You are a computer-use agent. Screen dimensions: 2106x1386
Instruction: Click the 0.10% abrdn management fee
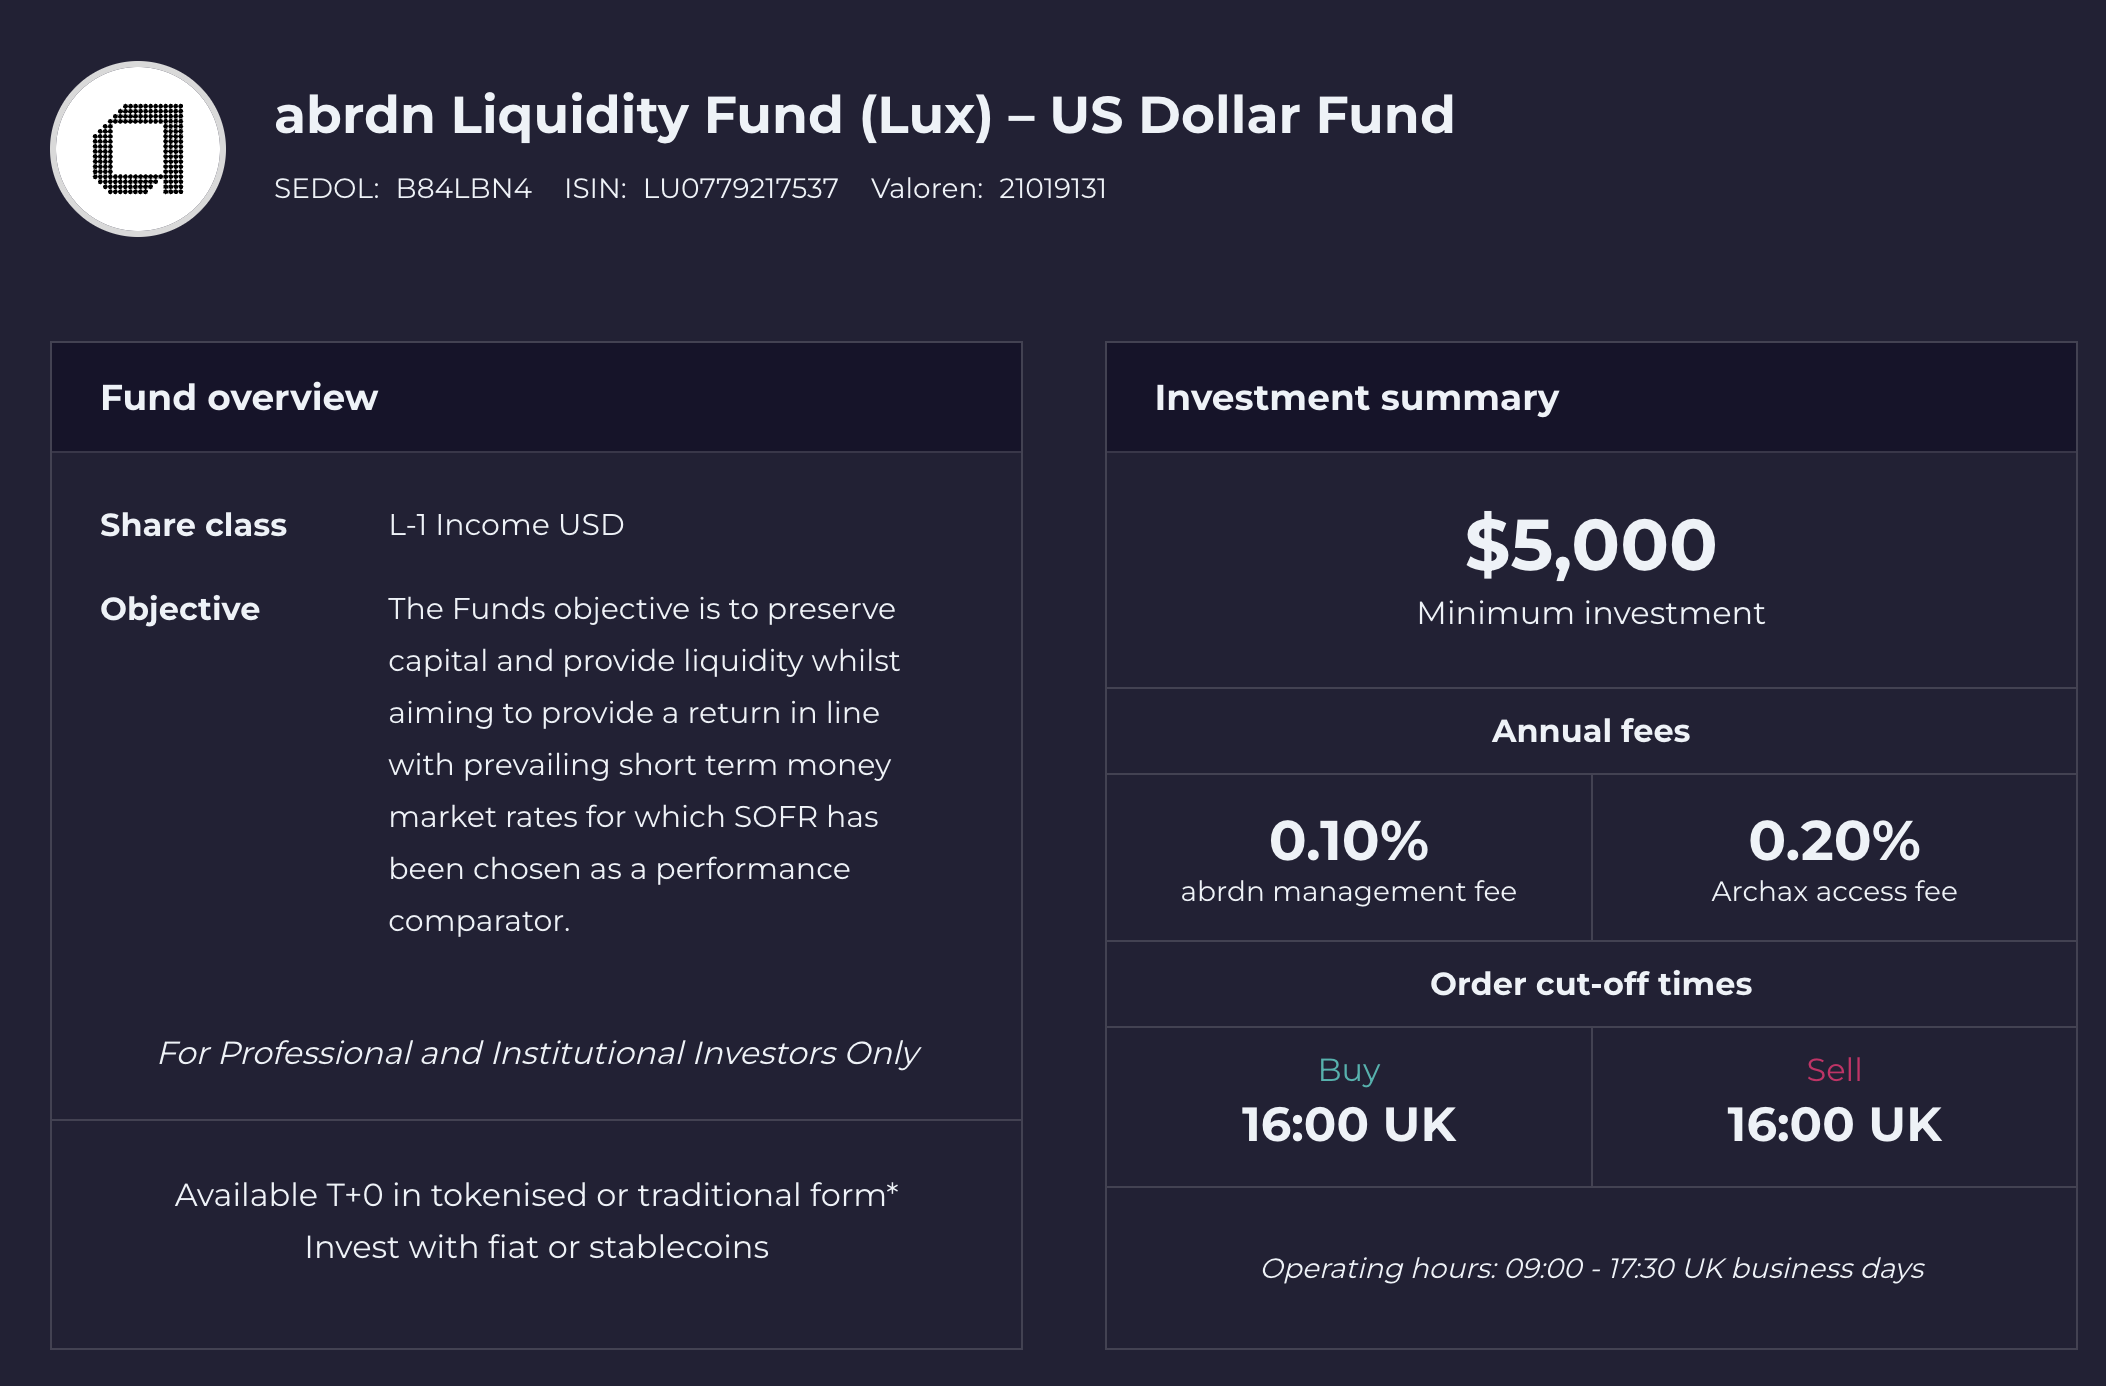click(x=1348, y=841)
